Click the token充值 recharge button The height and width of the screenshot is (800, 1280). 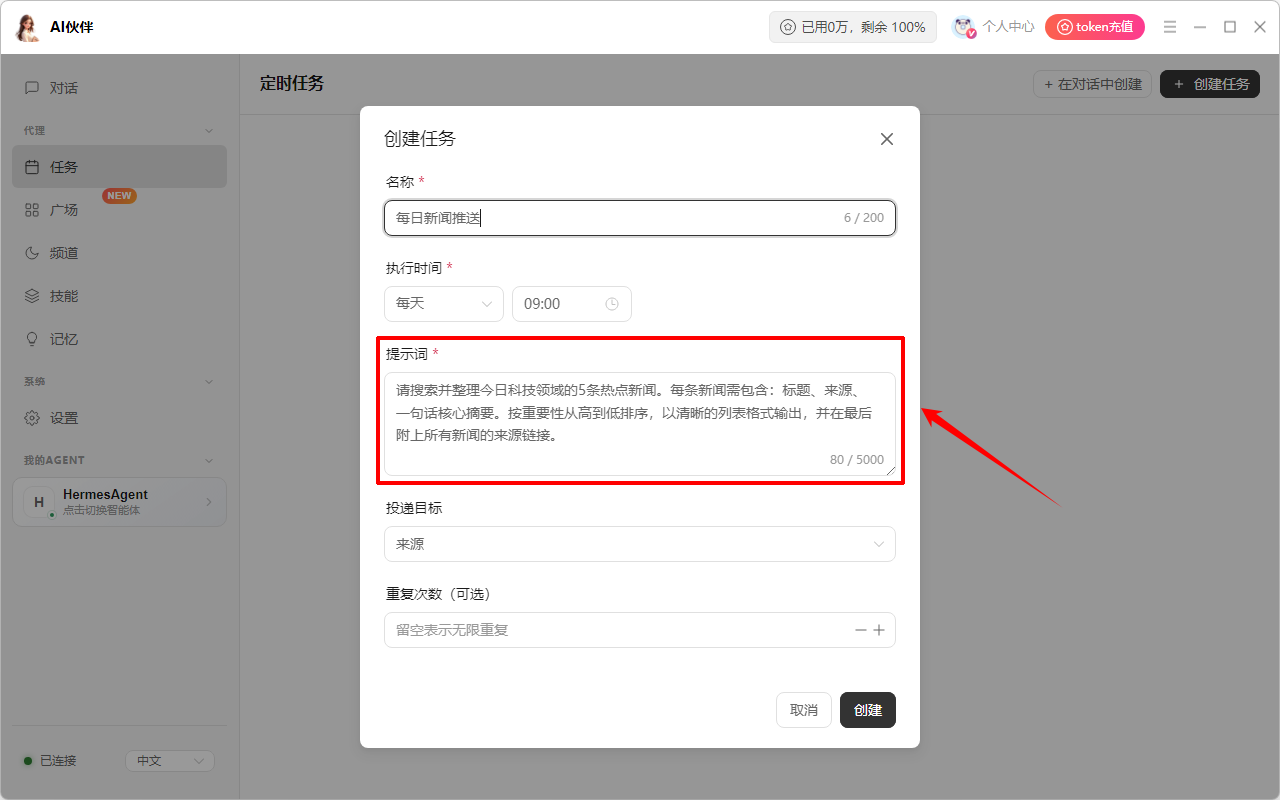[1095, 27]
